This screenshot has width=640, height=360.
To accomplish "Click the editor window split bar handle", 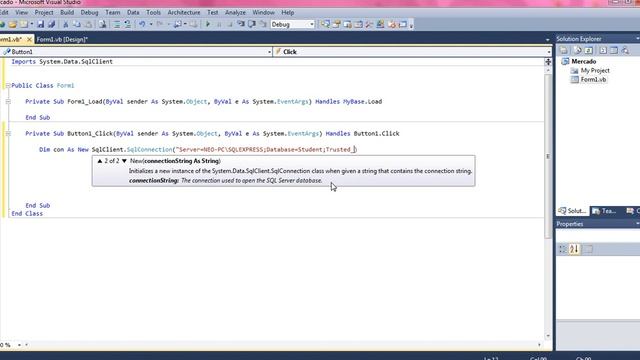I will point(548,62).
